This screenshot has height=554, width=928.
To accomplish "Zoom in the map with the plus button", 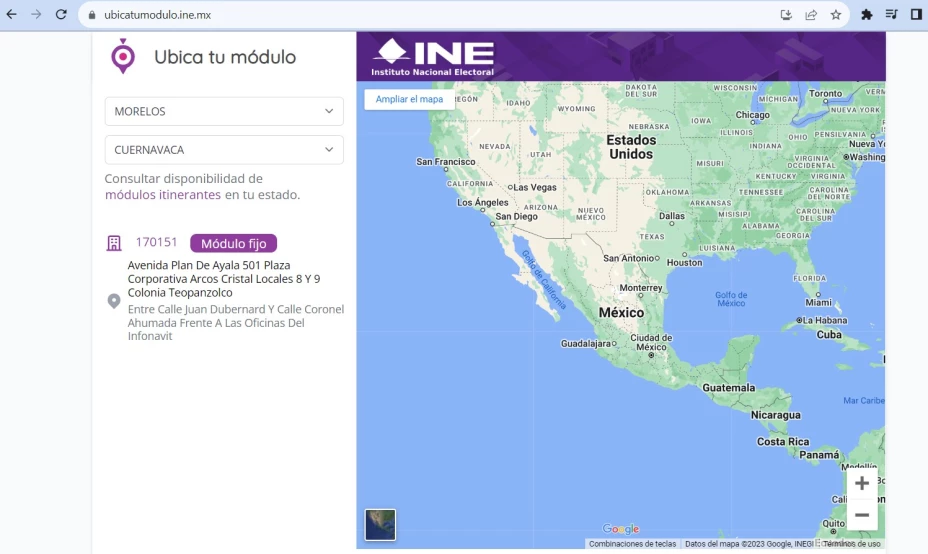I will click(861, 484).
